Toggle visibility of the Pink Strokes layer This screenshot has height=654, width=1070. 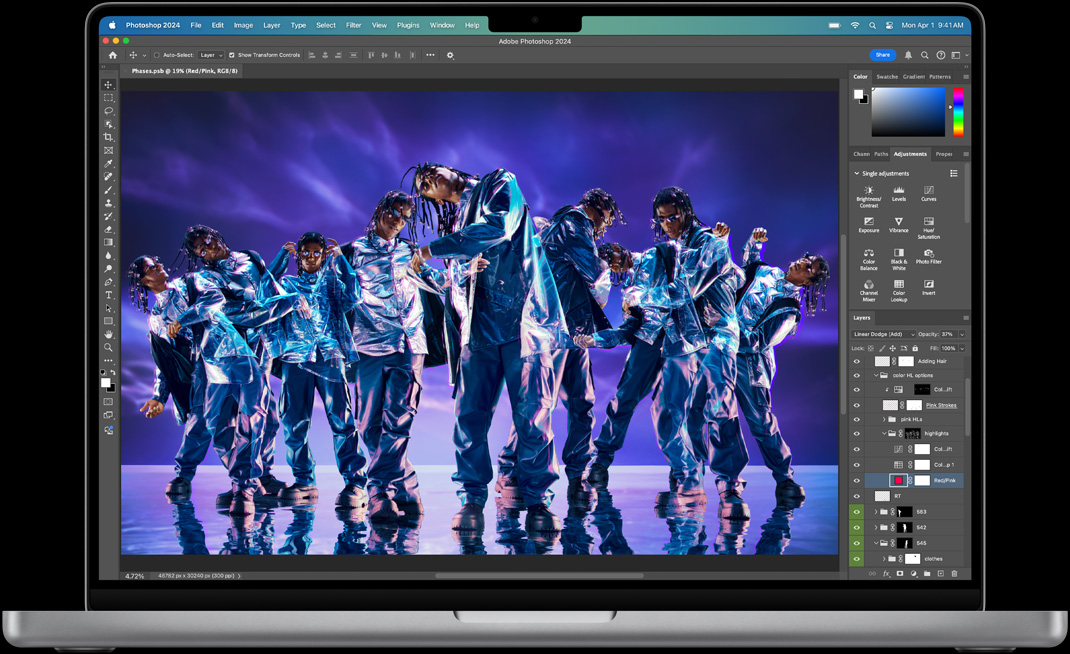point(856,405)
